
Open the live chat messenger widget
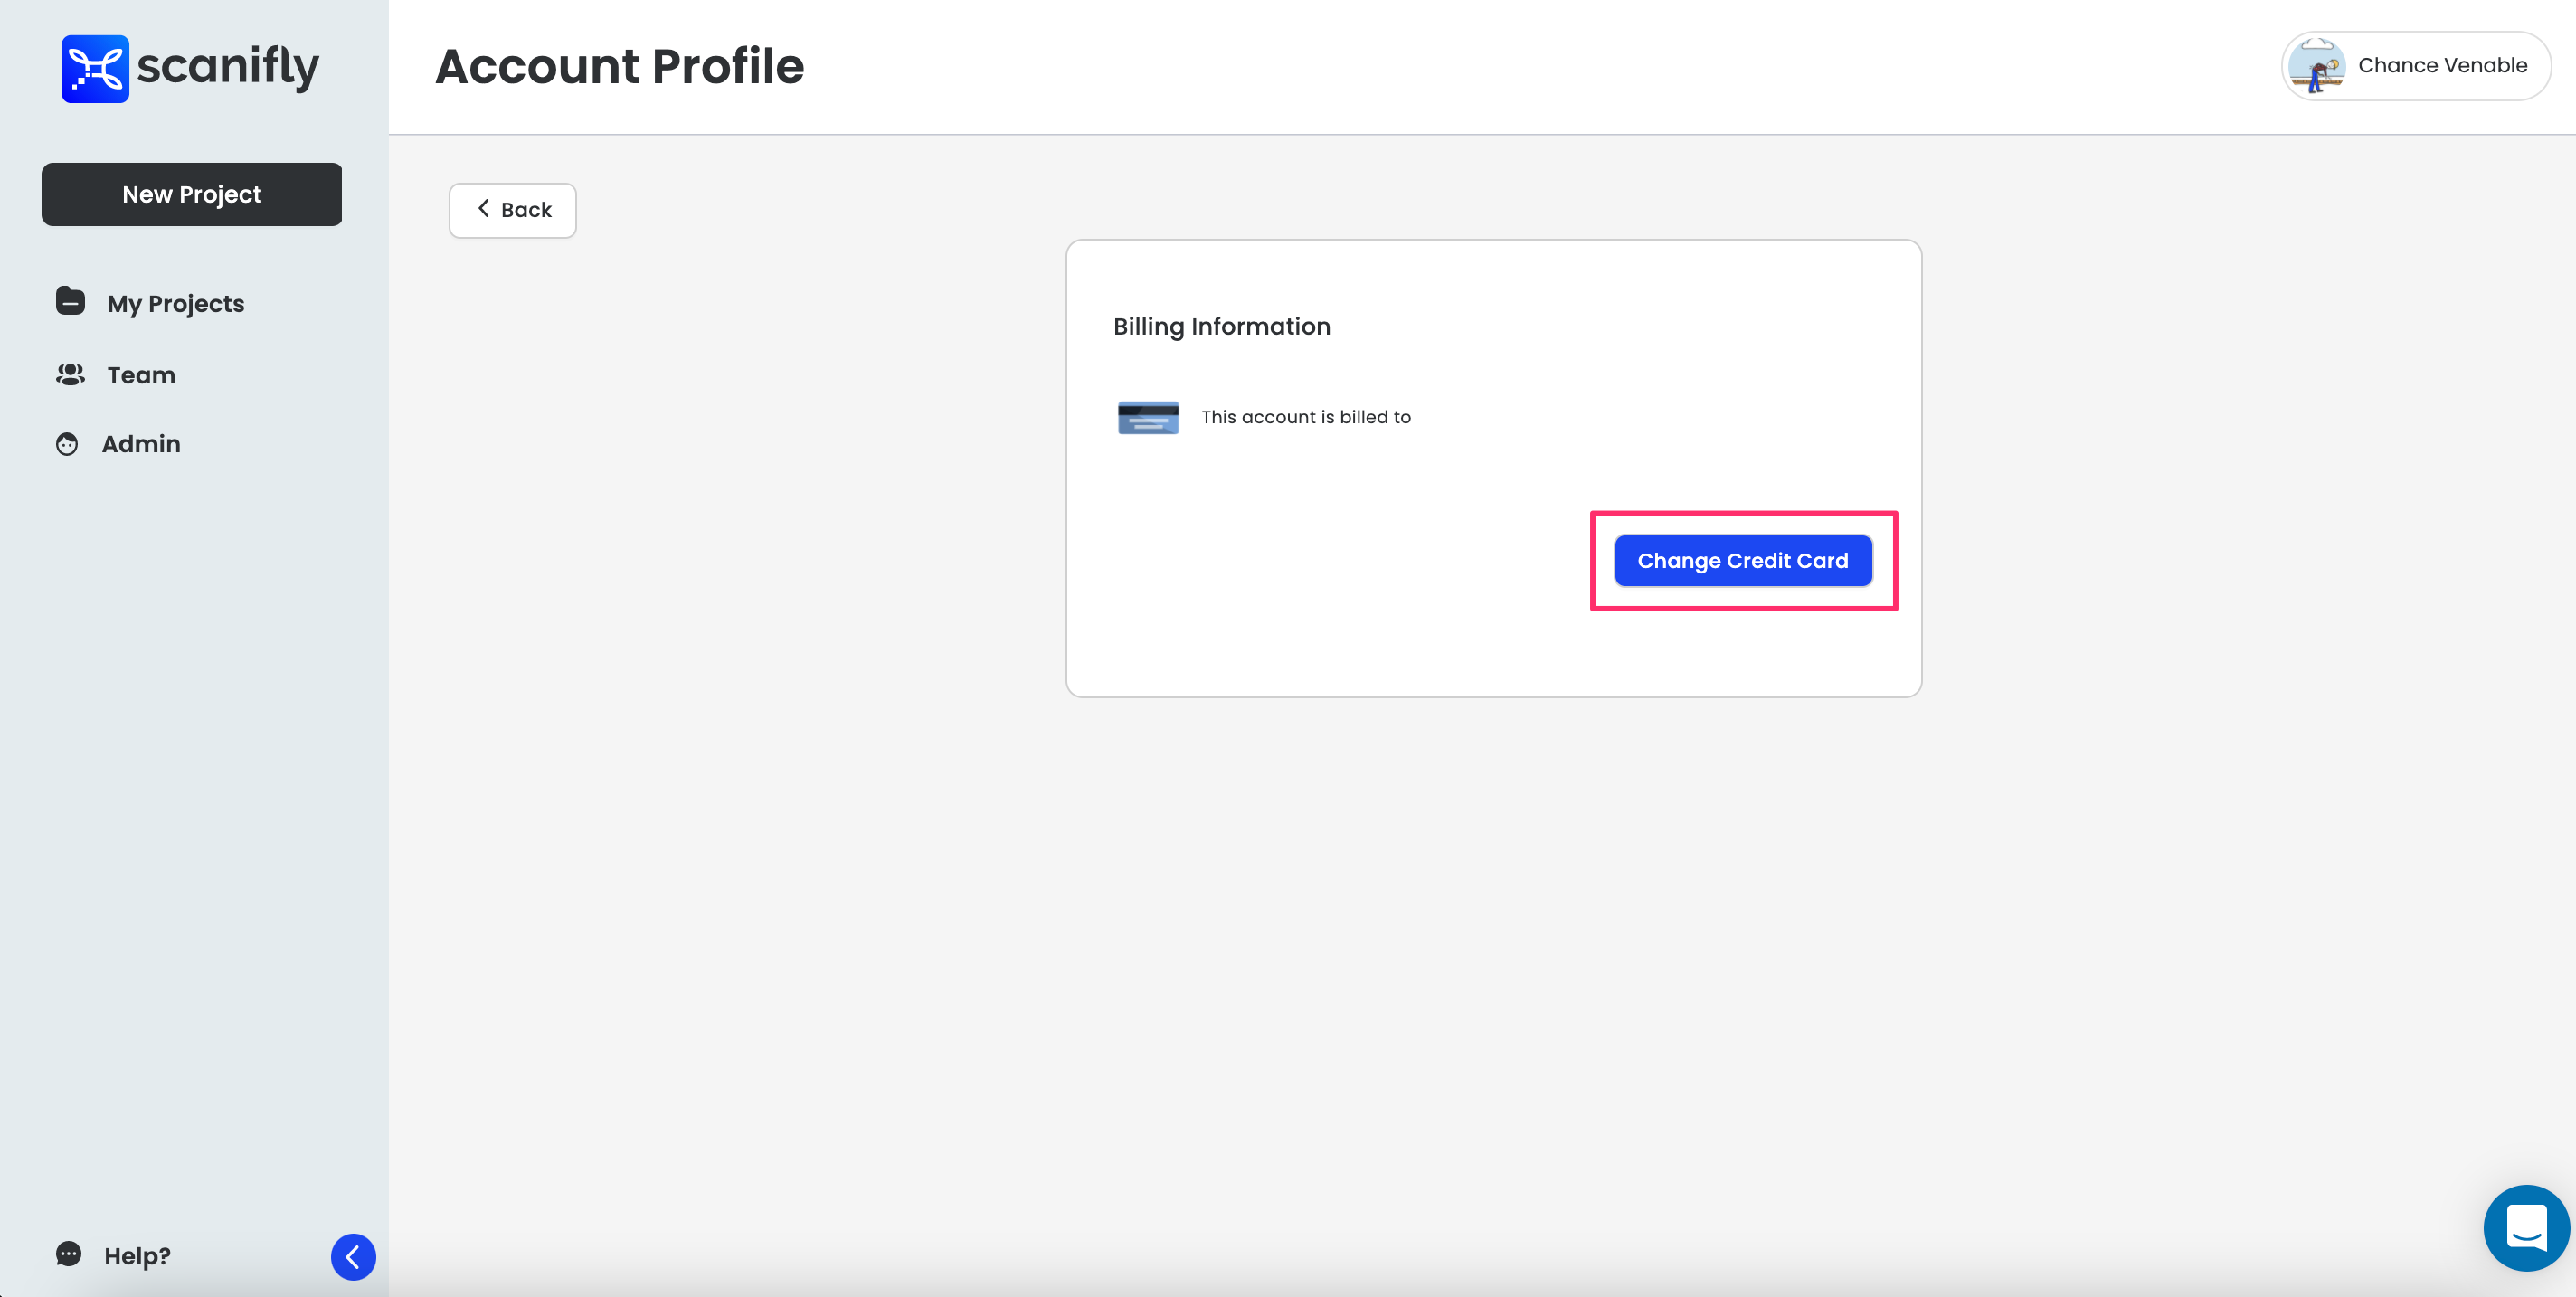2526,1228
